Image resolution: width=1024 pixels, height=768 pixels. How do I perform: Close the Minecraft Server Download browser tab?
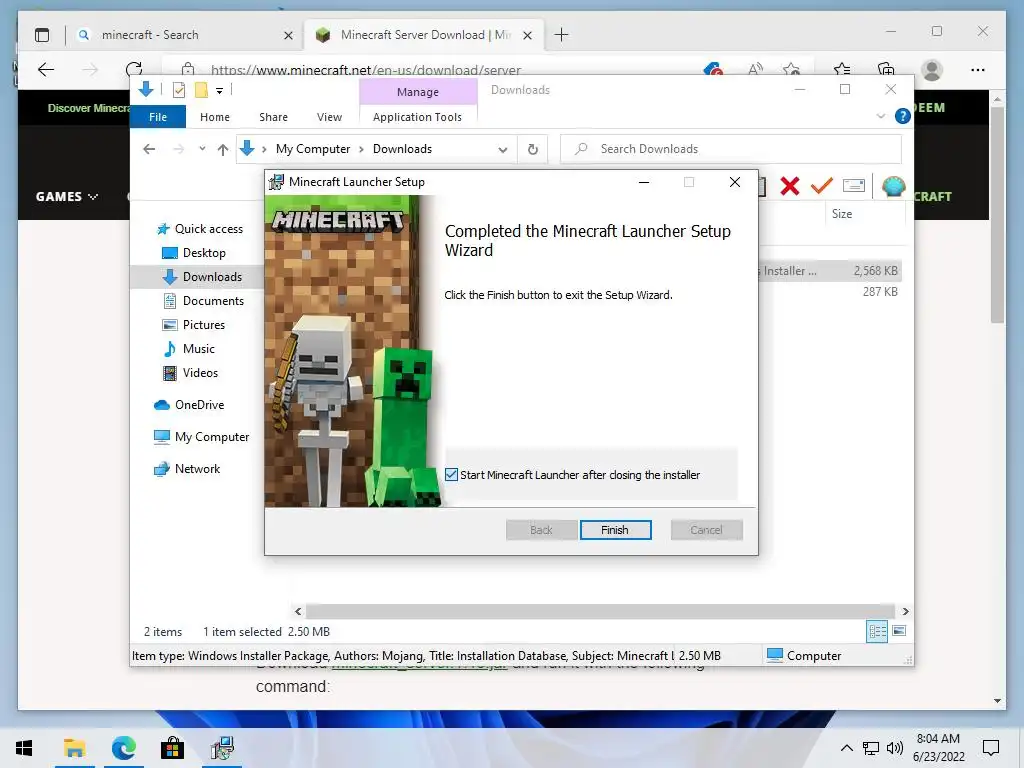[x=528, y=35]
